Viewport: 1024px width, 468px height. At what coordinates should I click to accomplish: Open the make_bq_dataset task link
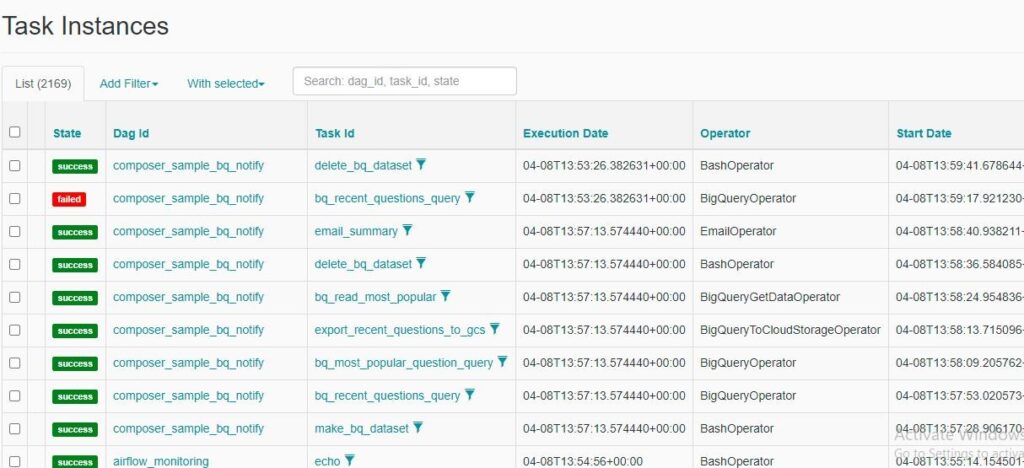361,428
